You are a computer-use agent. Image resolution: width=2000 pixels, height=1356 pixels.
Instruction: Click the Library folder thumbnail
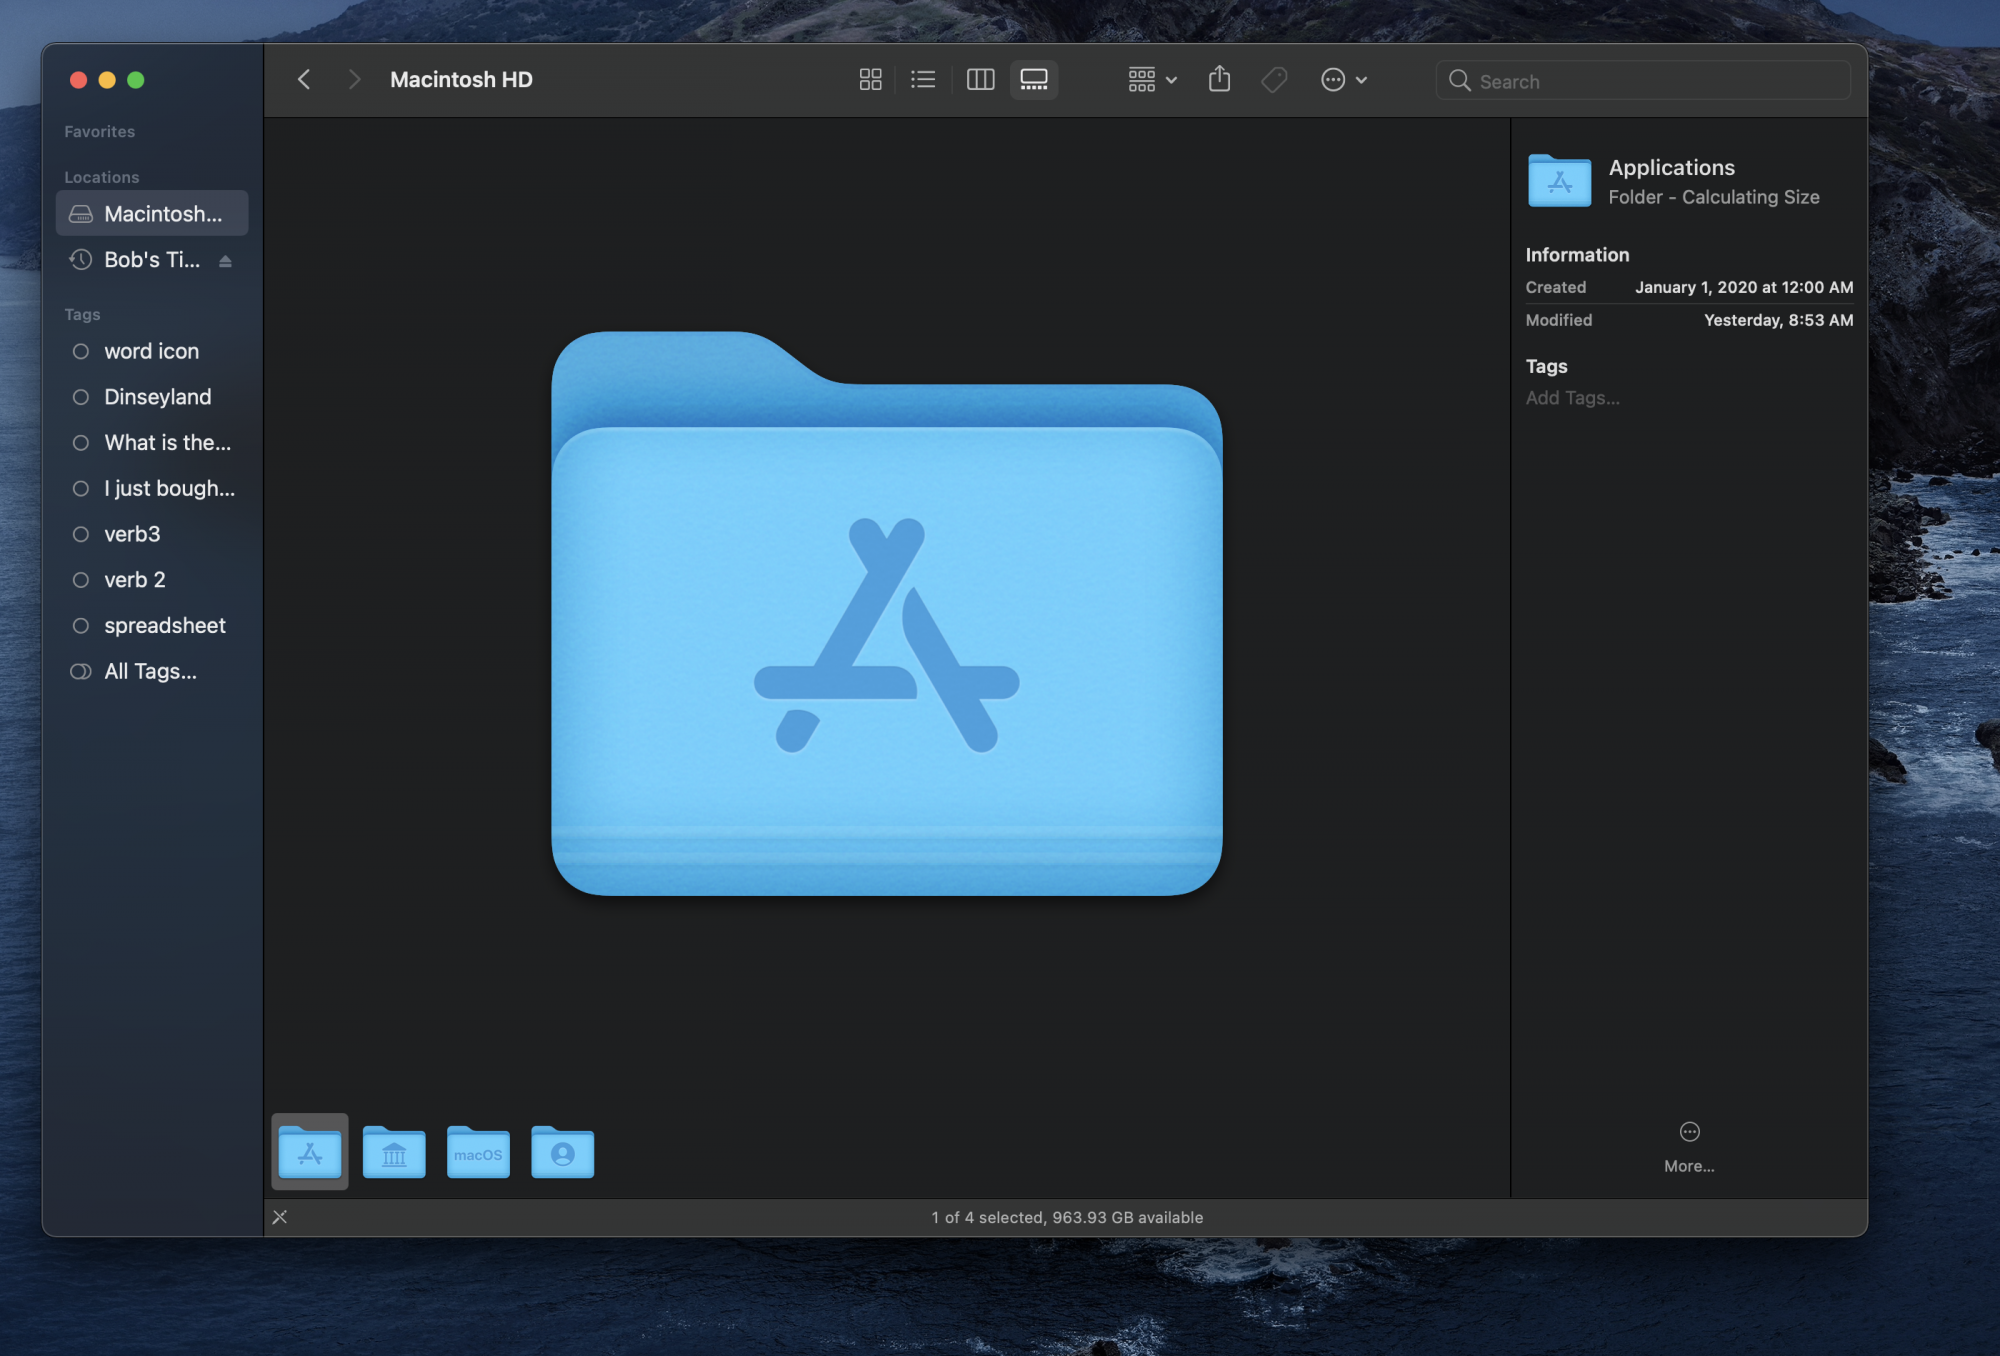[394, 1151]
